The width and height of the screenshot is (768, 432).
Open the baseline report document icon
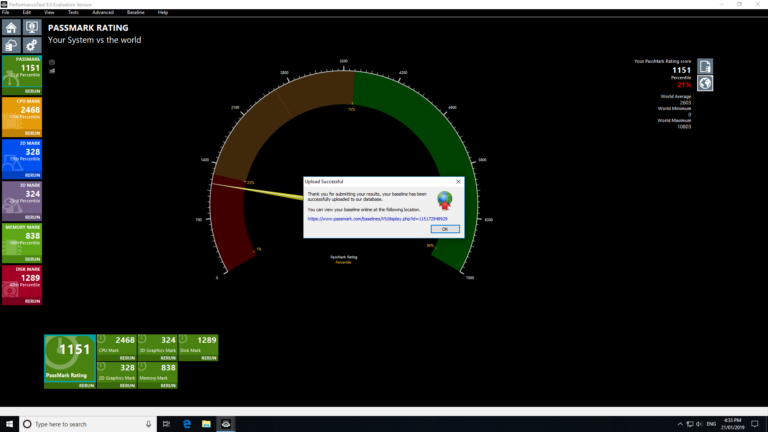705,66
